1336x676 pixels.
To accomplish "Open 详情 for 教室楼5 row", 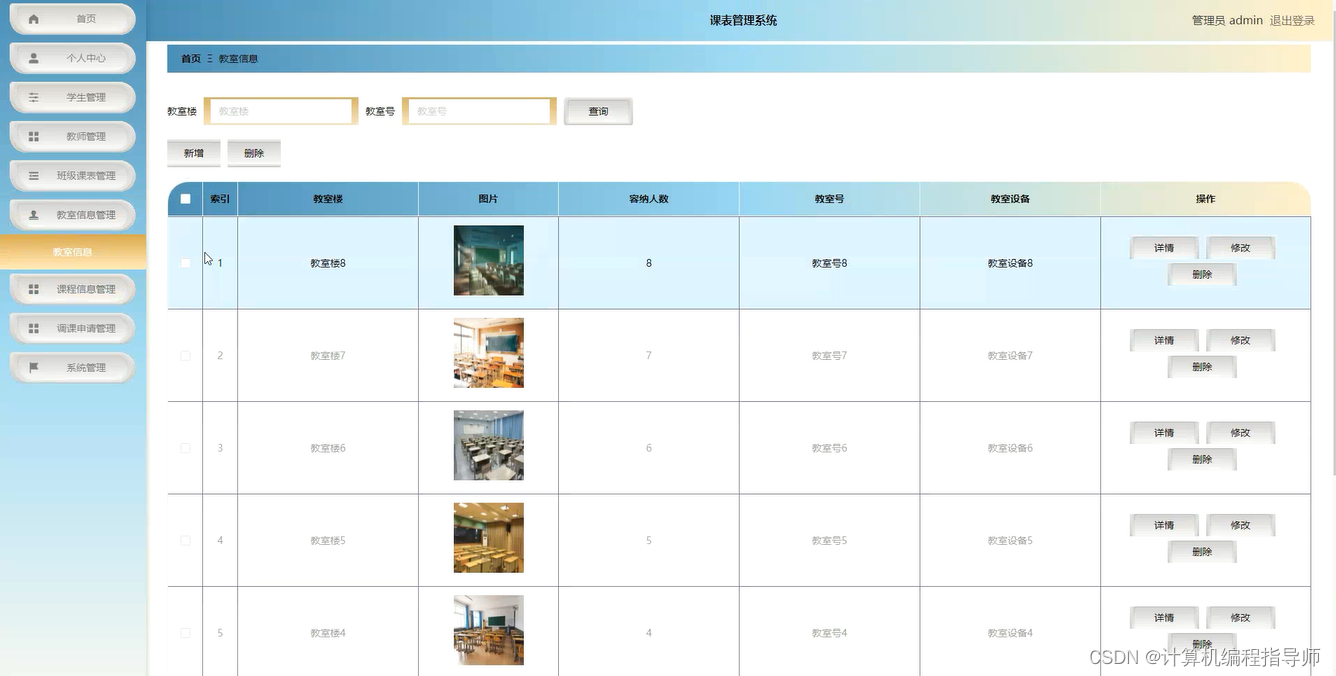I will coord(1164,525).
